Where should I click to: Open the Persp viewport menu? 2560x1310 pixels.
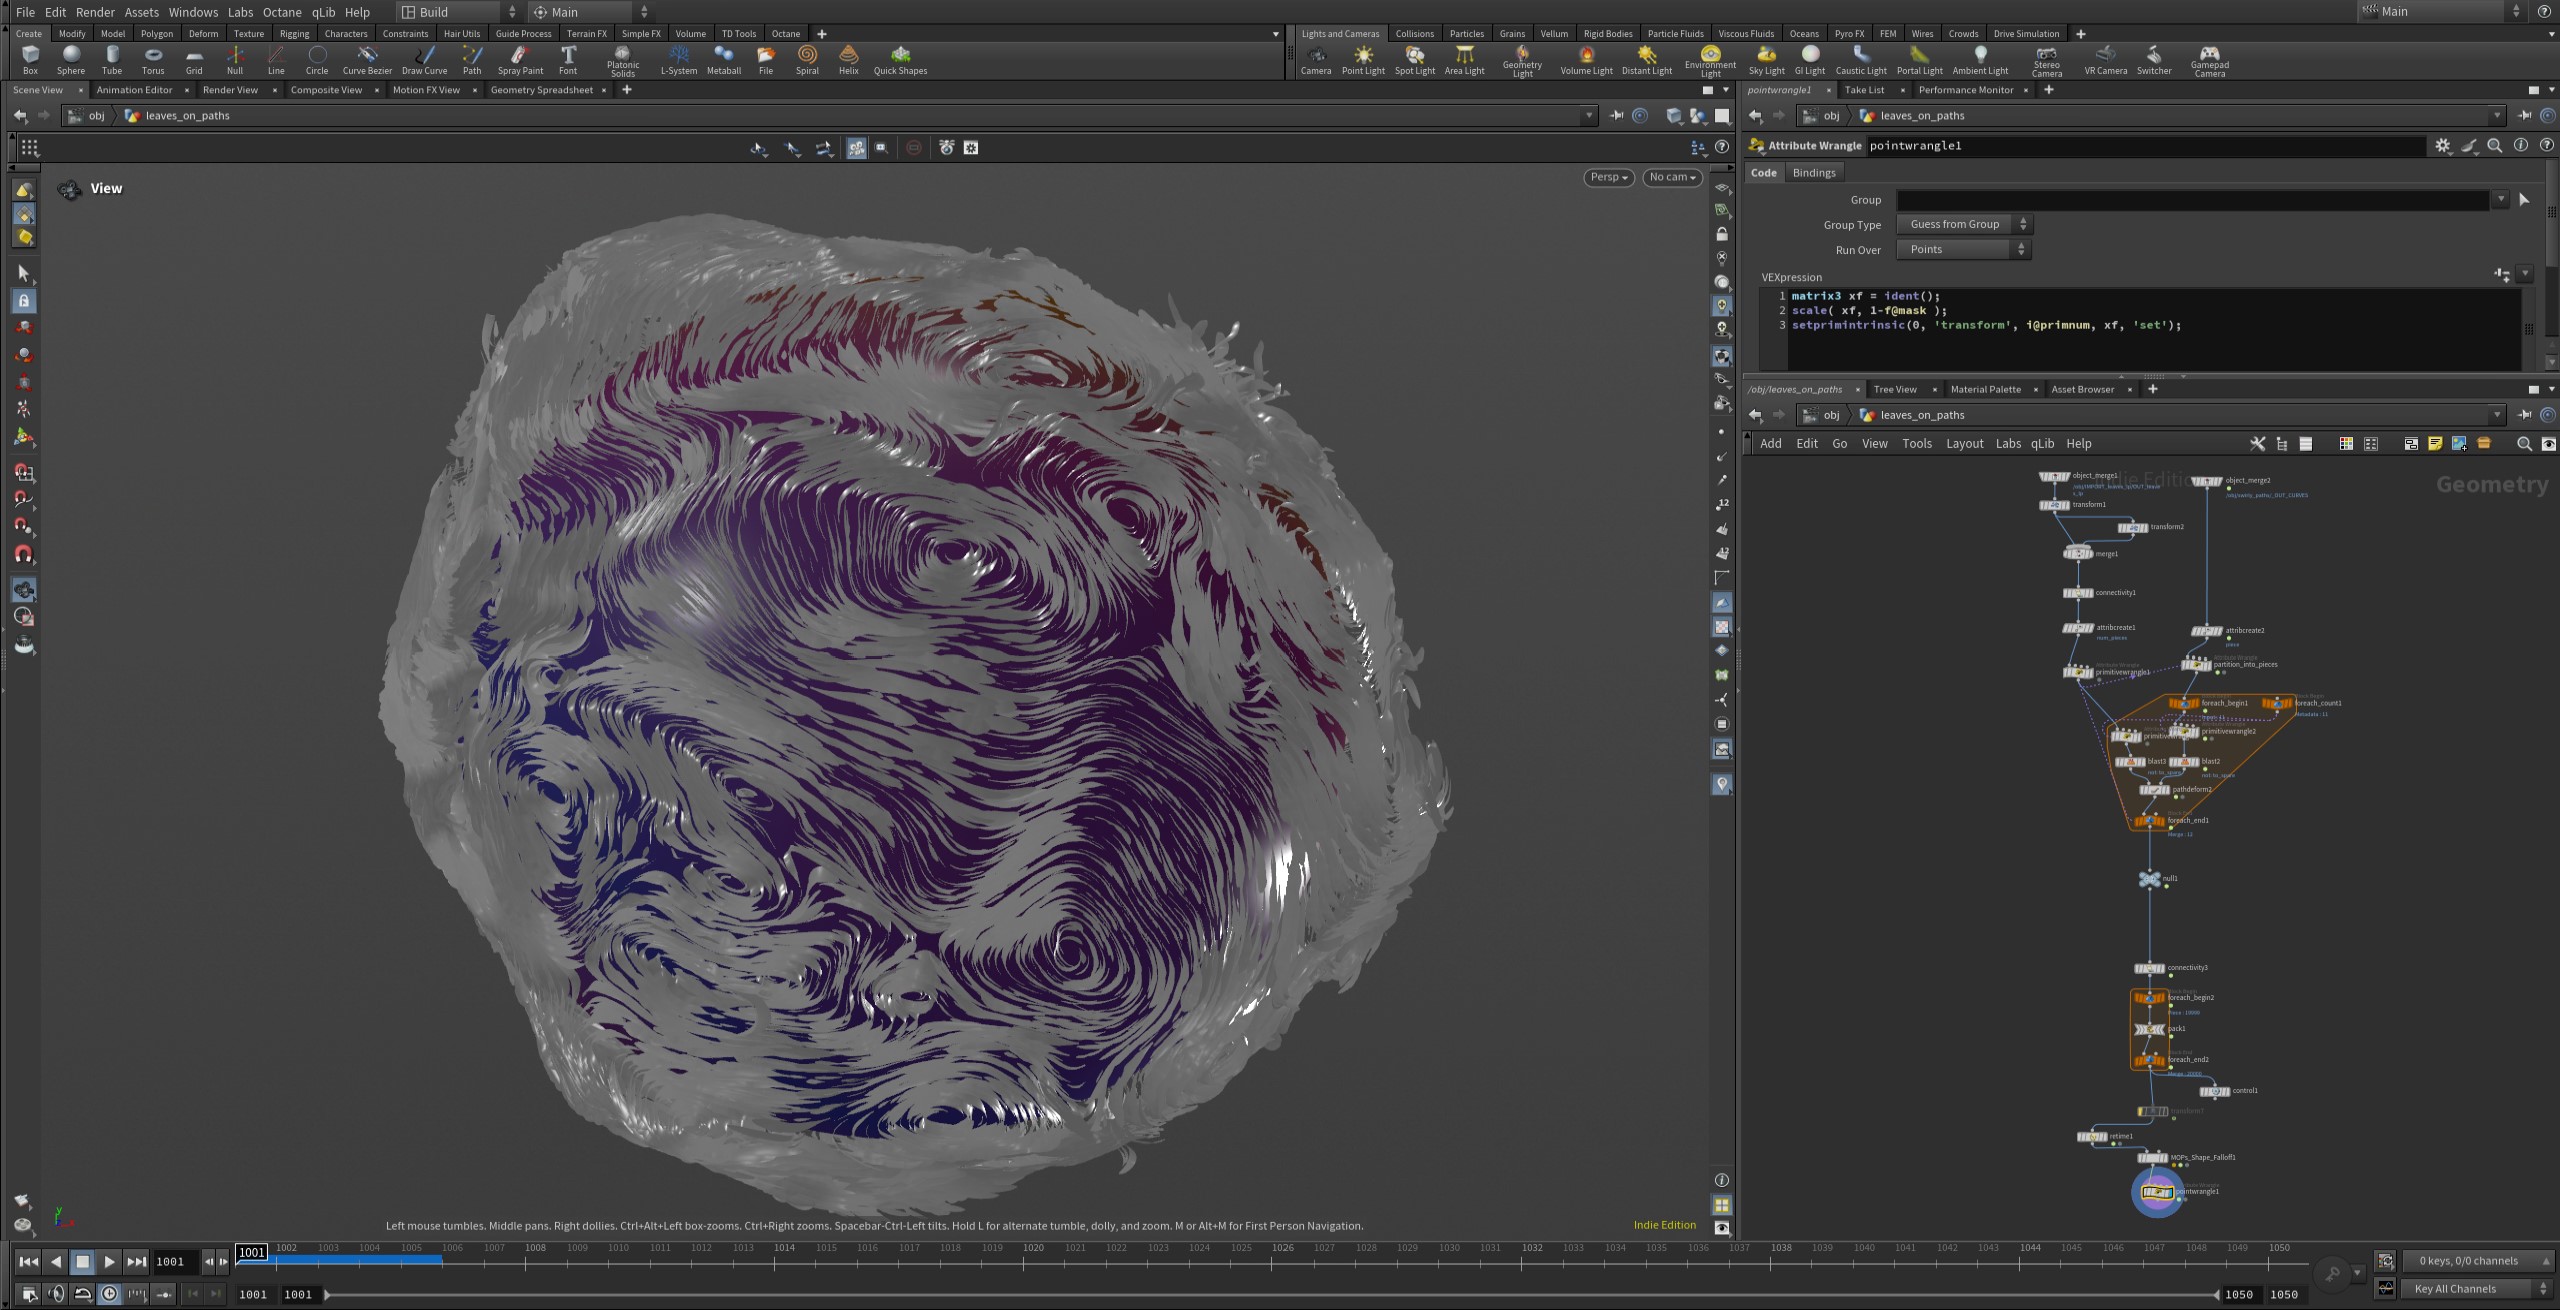point(1609,177)
